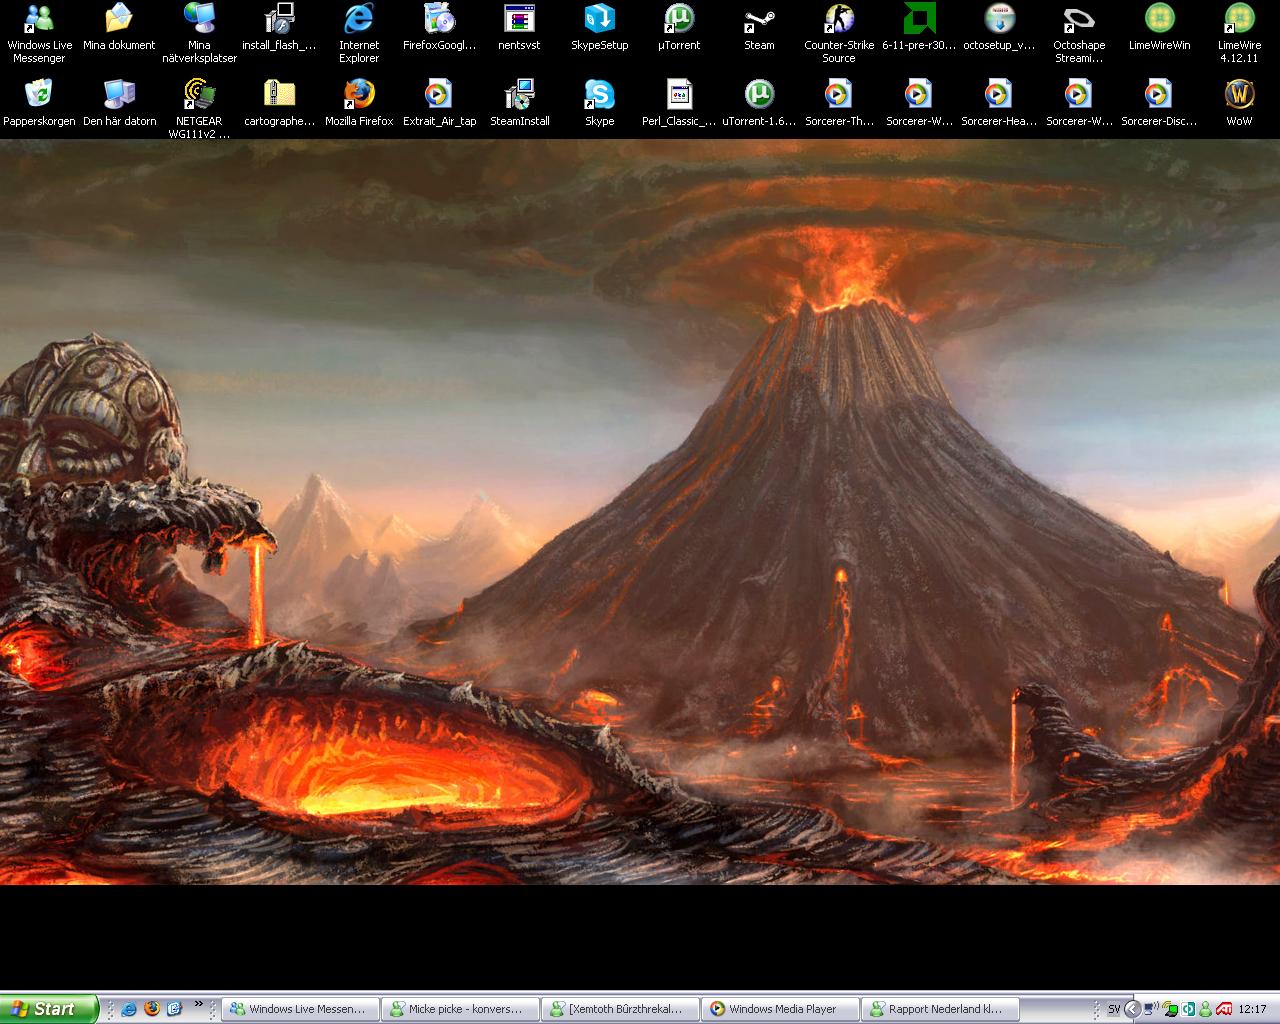Select the Perl_Classic file icon

pos(679,102)
